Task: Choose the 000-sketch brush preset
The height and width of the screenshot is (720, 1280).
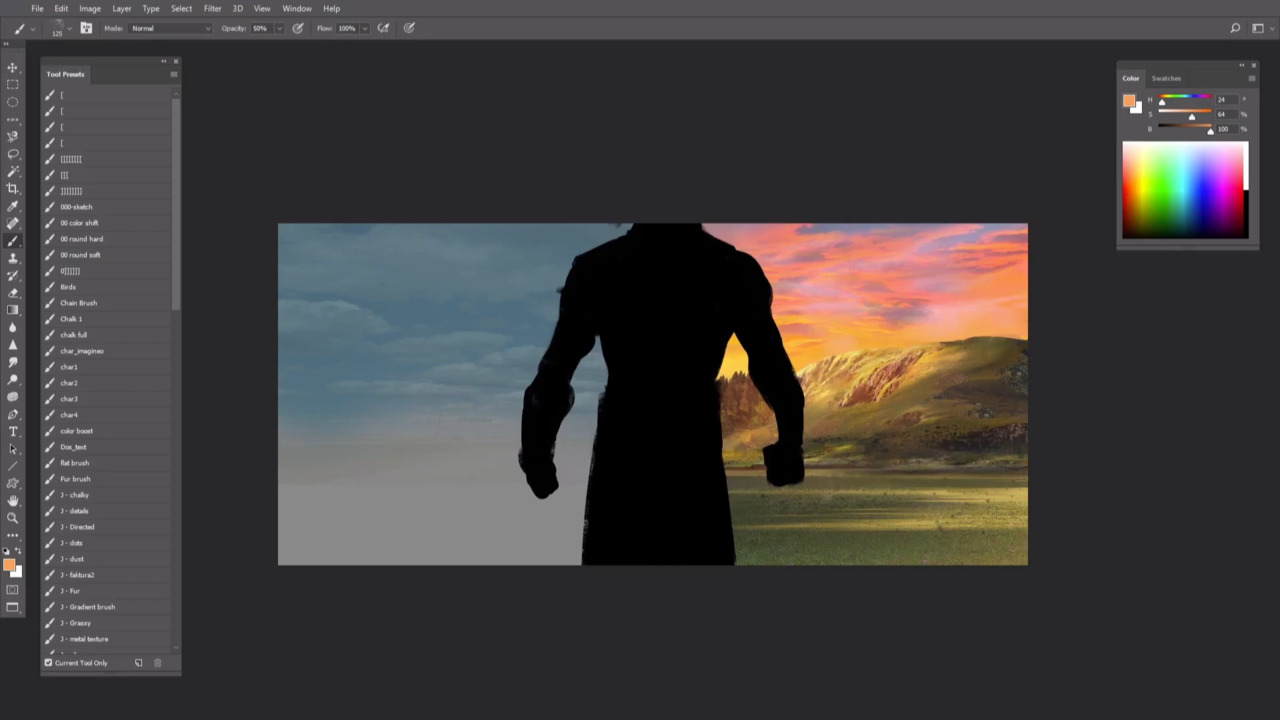Action: point(76,207)
